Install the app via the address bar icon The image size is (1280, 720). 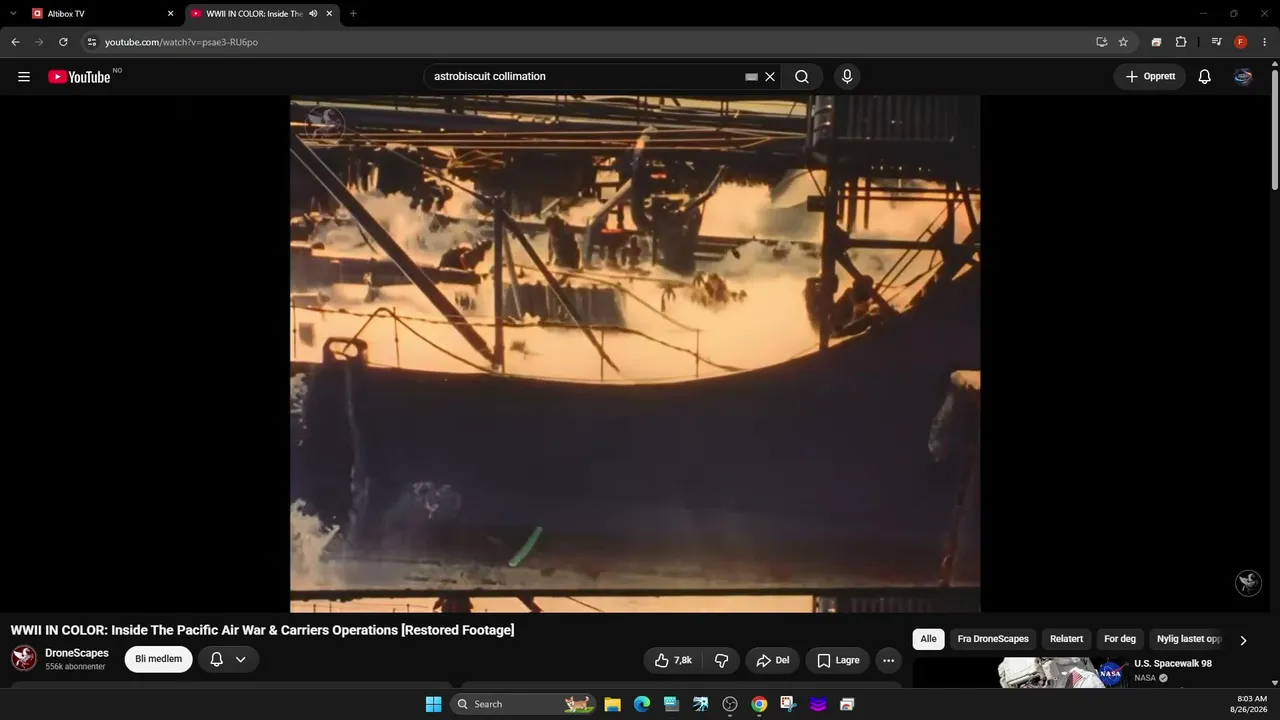pyautogui.click(x=1101, y=42)
